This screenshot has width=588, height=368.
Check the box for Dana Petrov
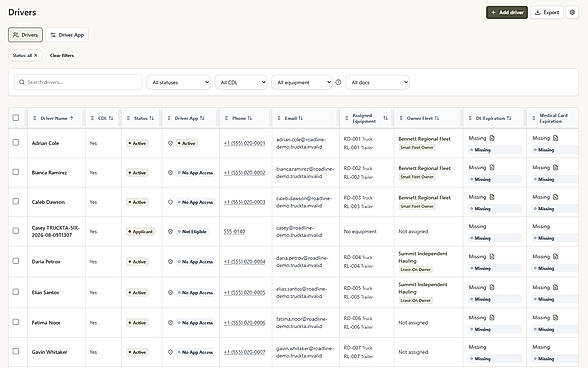tap(16, 261)
